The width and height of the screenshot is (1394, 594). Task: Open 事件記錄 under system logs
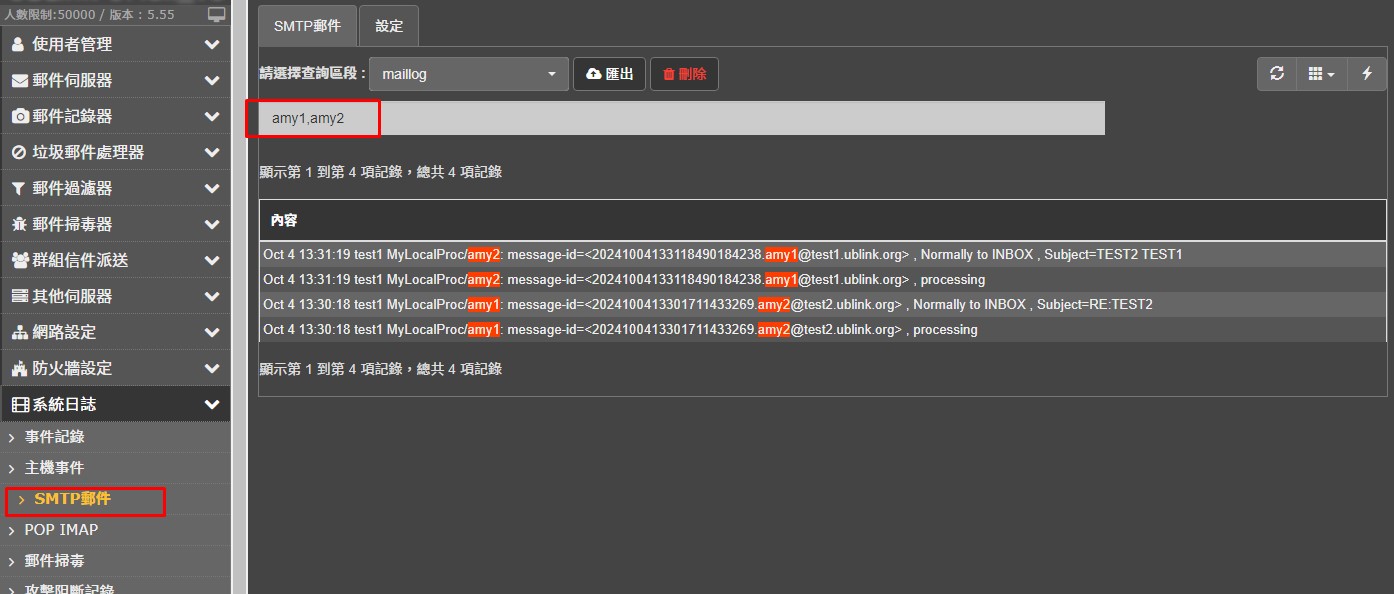(54, 436)
